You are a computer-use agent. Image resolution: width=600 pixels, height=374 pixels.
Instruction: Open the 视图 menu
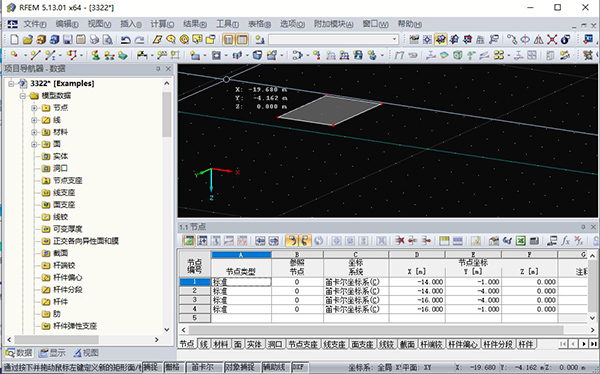tap(99, 24)
